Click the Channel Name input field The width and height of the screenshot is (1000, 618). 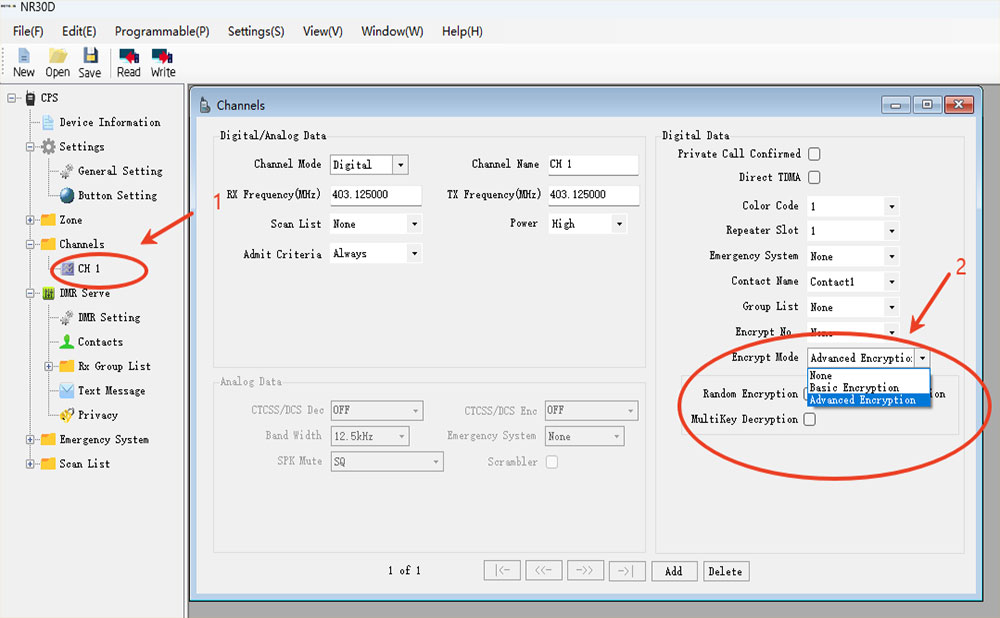click(x=593, y=165)
